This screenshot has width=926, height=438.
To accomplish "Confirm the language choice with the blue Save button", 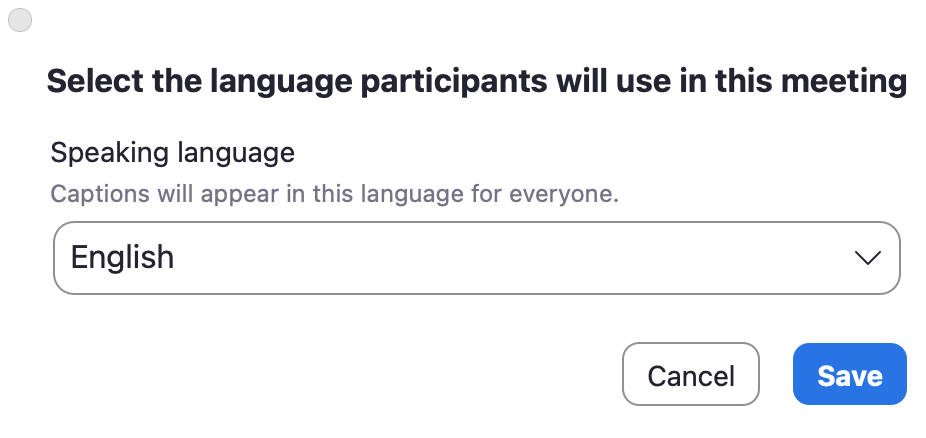I will pyautogui.click(x=849, y=375).
